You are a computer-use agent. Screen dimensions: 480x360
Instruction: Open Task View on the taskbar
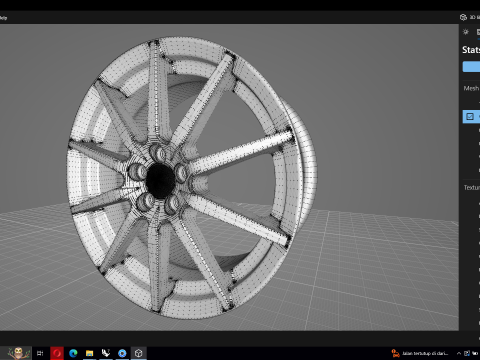[40, 353]
